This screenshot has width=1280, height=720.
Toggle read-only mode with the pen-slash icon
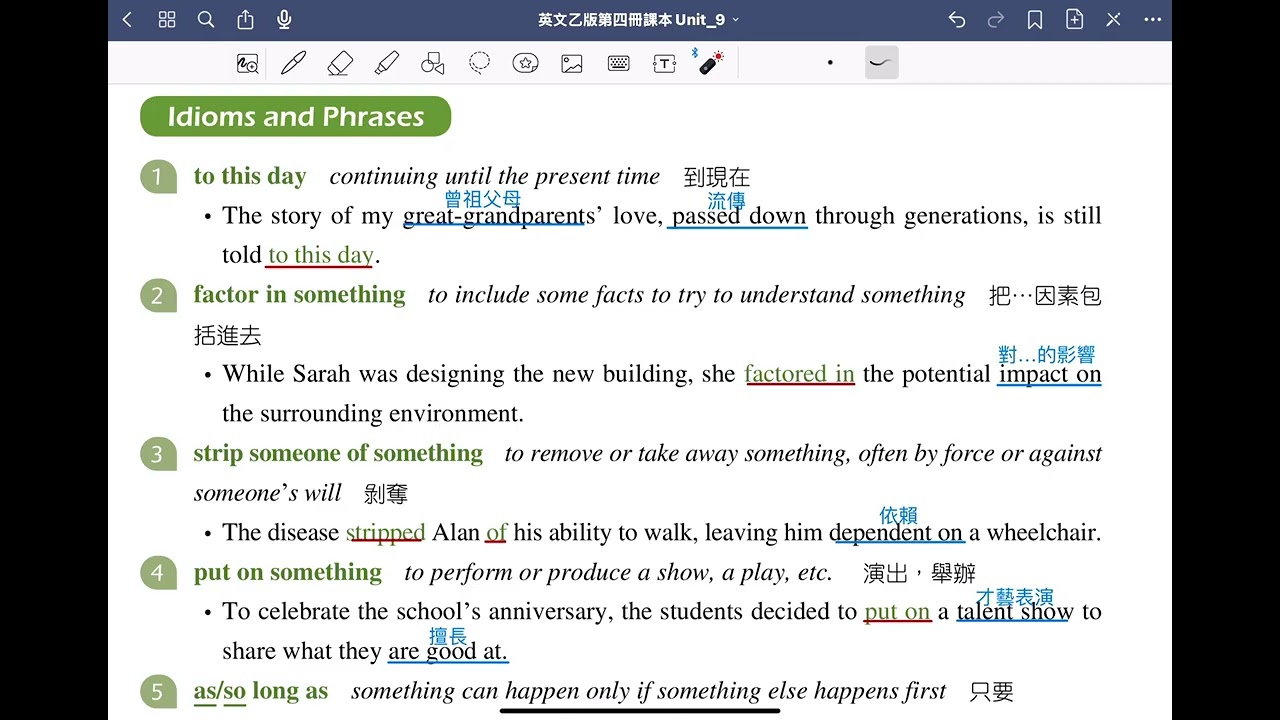tap(1113, 19)
